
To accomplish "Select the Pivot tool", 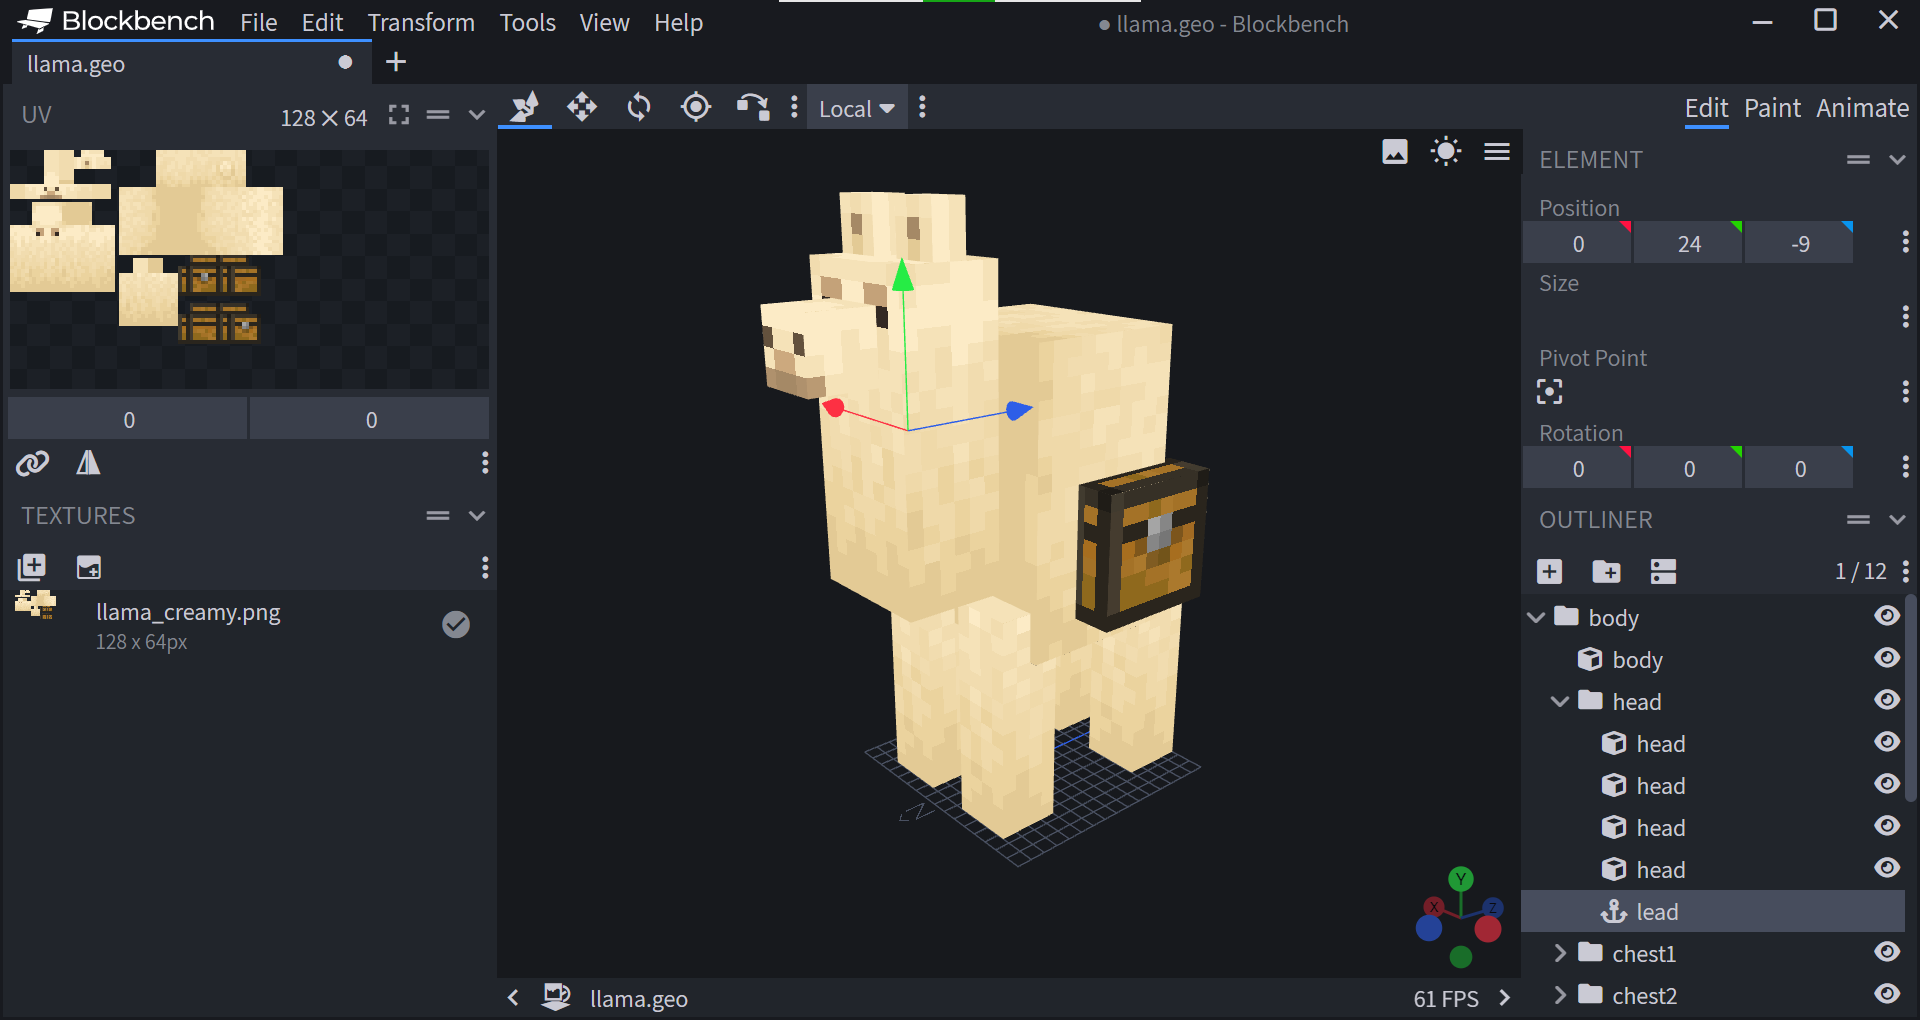I will click(696, 107).
